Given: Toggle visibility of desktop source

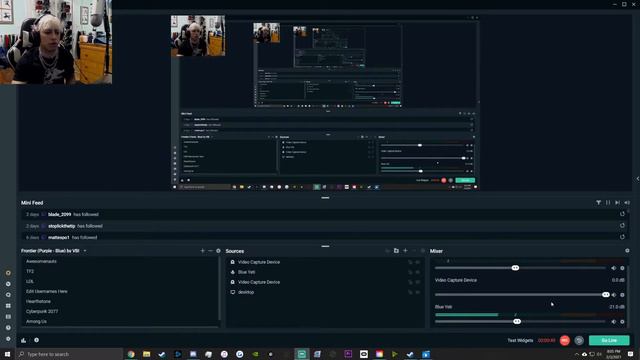Looking at the screenshot, I should pos(418,292).
